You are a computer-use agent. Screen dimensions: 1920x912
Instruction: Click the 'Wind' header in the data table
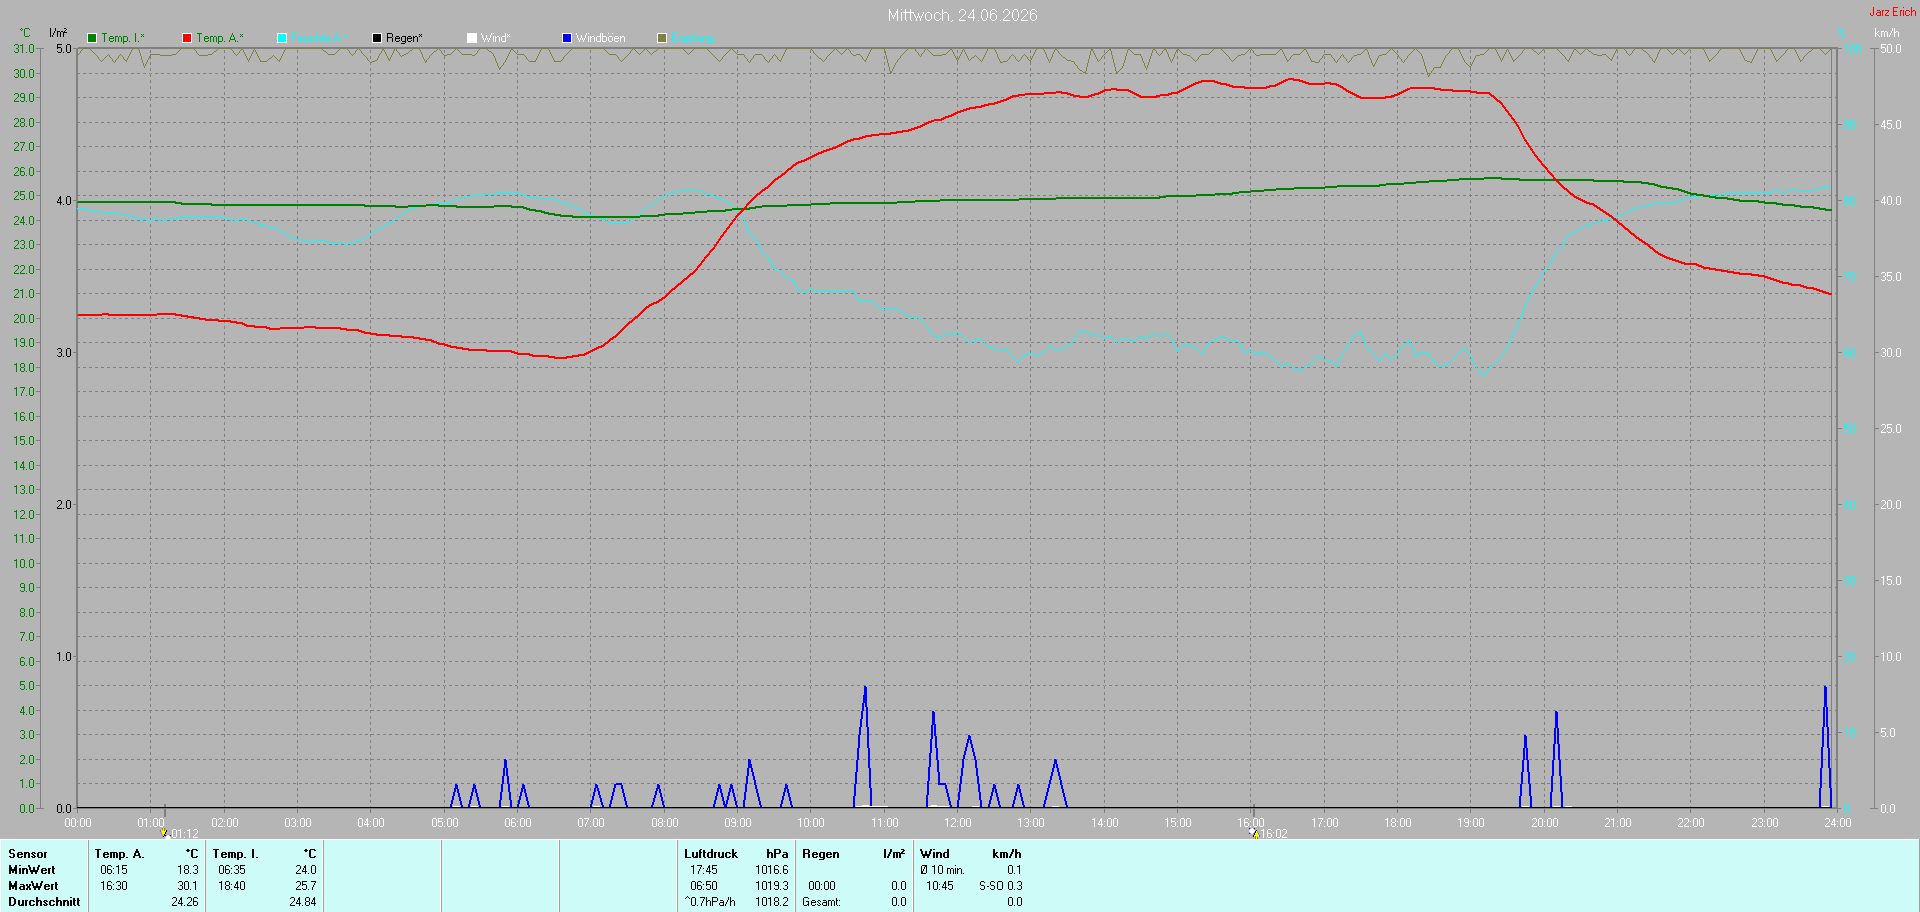coord(935,854)
